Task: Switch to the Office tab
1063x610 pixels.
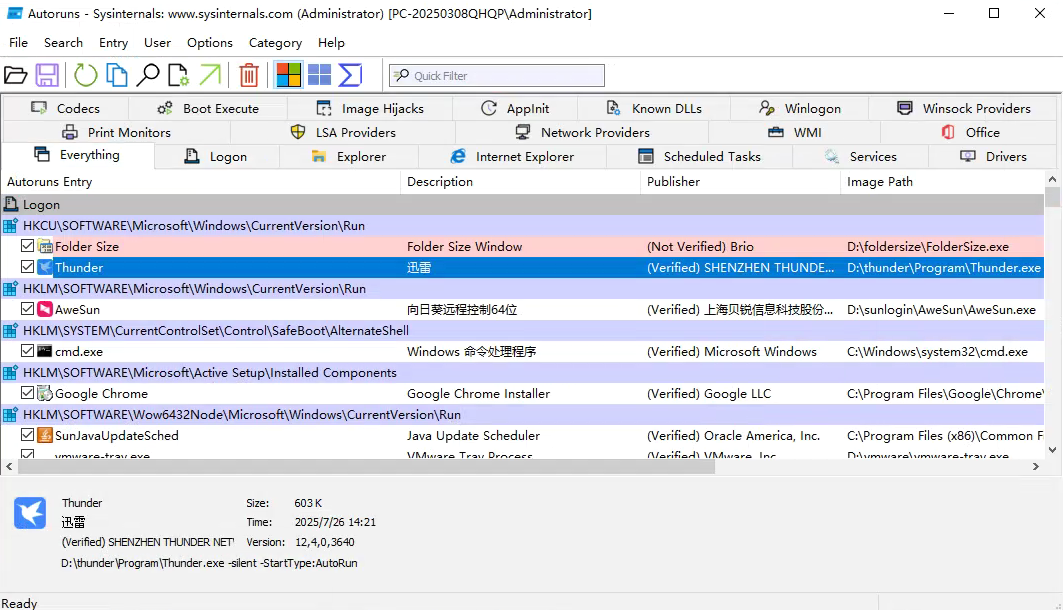Action: [970, 132]
